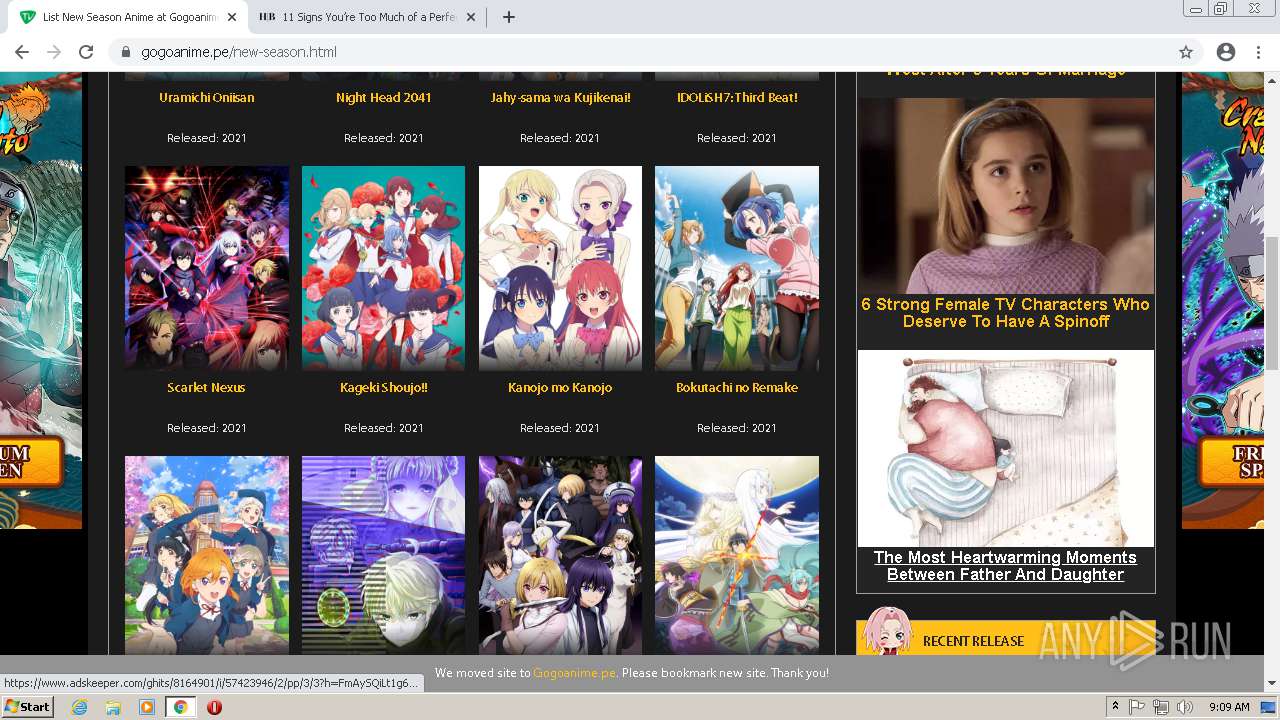
Task: Open File Explorer from taskbar
Action: pos(113,707)
